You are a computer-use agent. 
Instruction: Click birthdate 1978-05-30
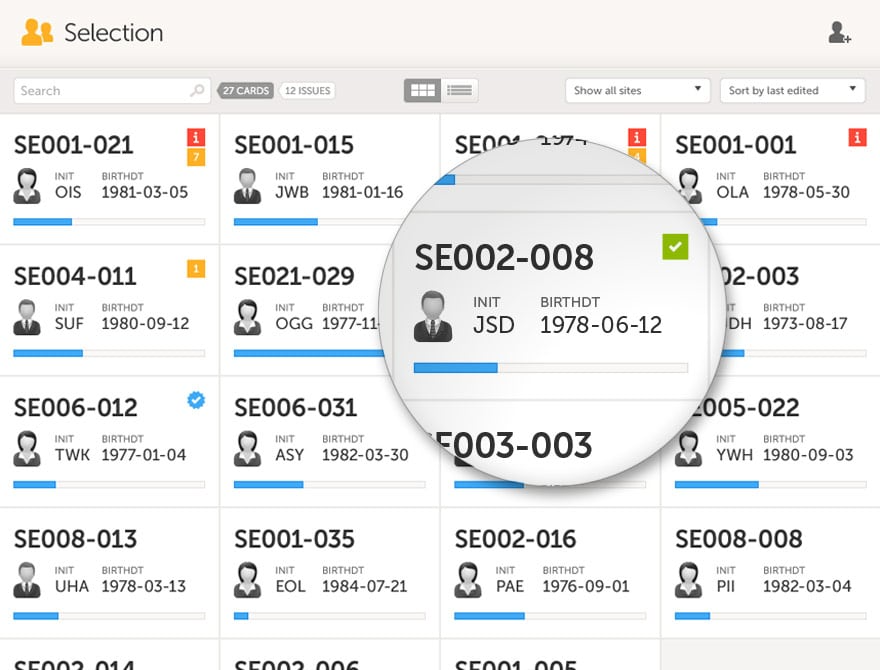coord(806,192)
